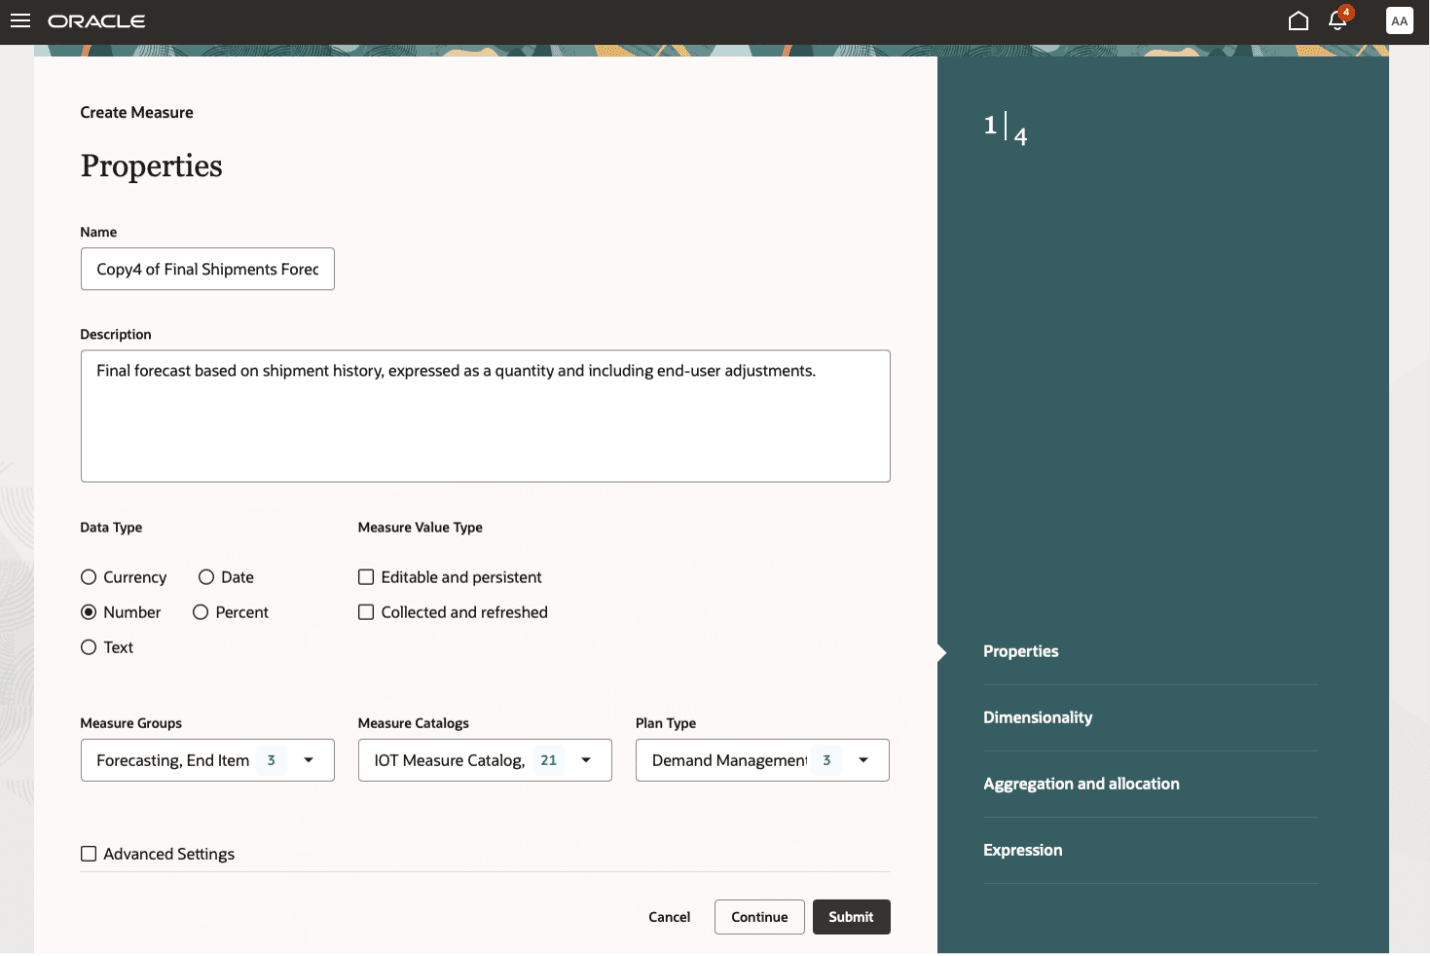Select the Number data type
This screenshot has height=956, width=1430.
(x=88, y=612)
